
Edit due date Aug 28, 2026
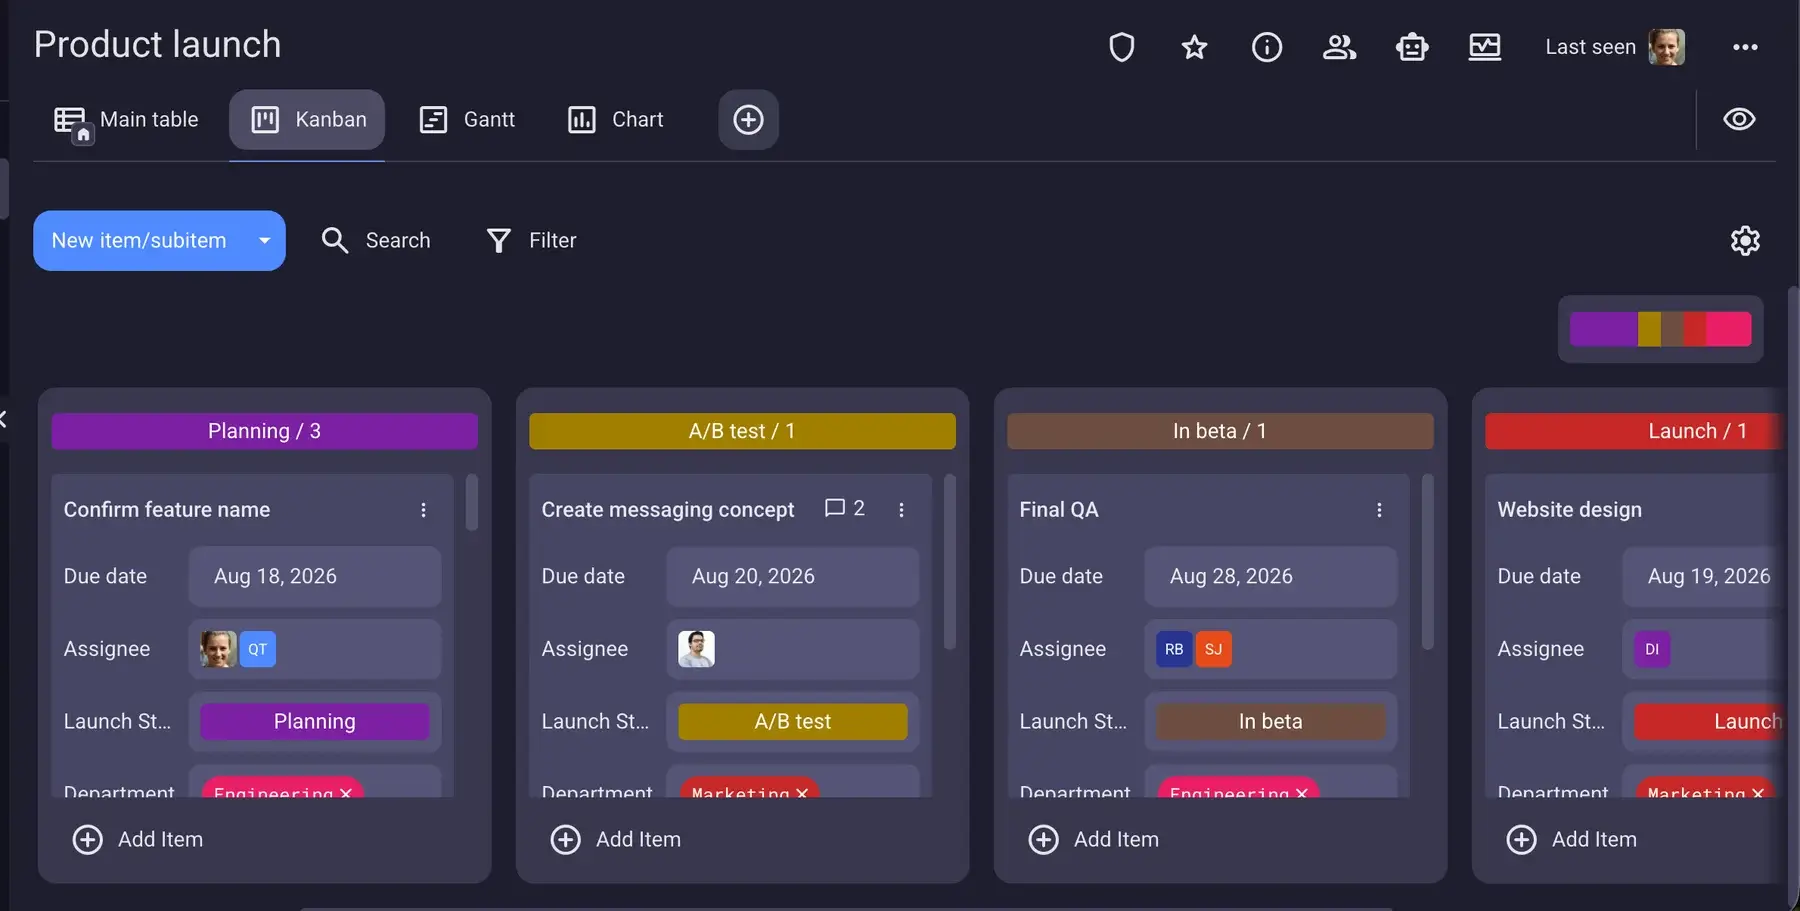(1271, 577)
